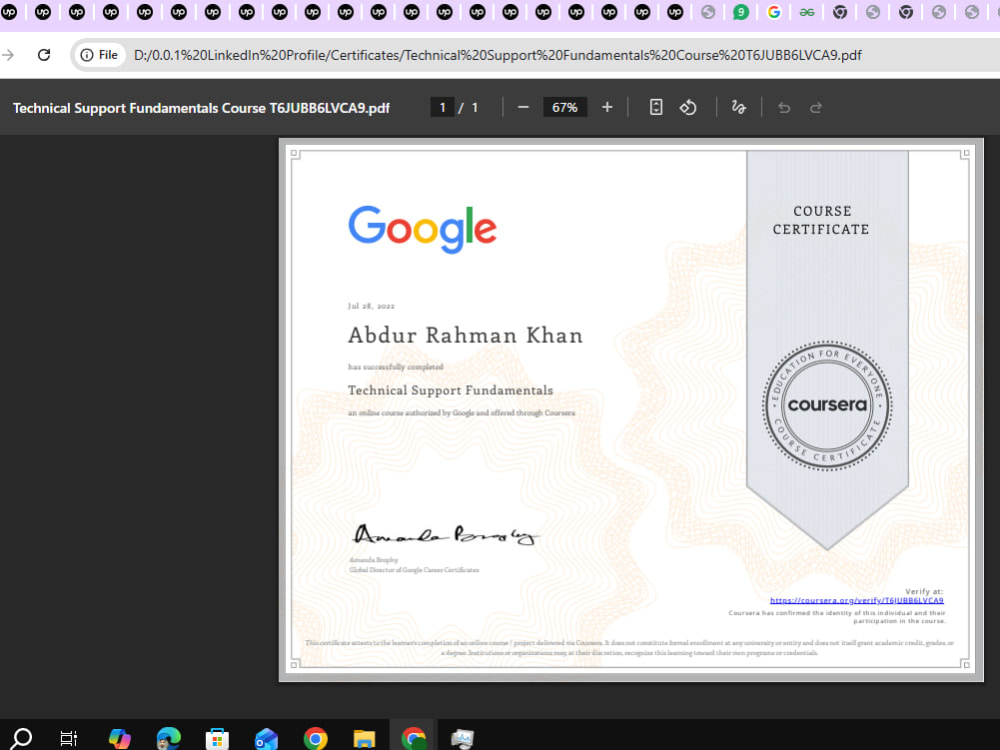Zoom in the PDF with plus button
Image resolution: width=1000 pixels, height=750 pixels.
607,107
